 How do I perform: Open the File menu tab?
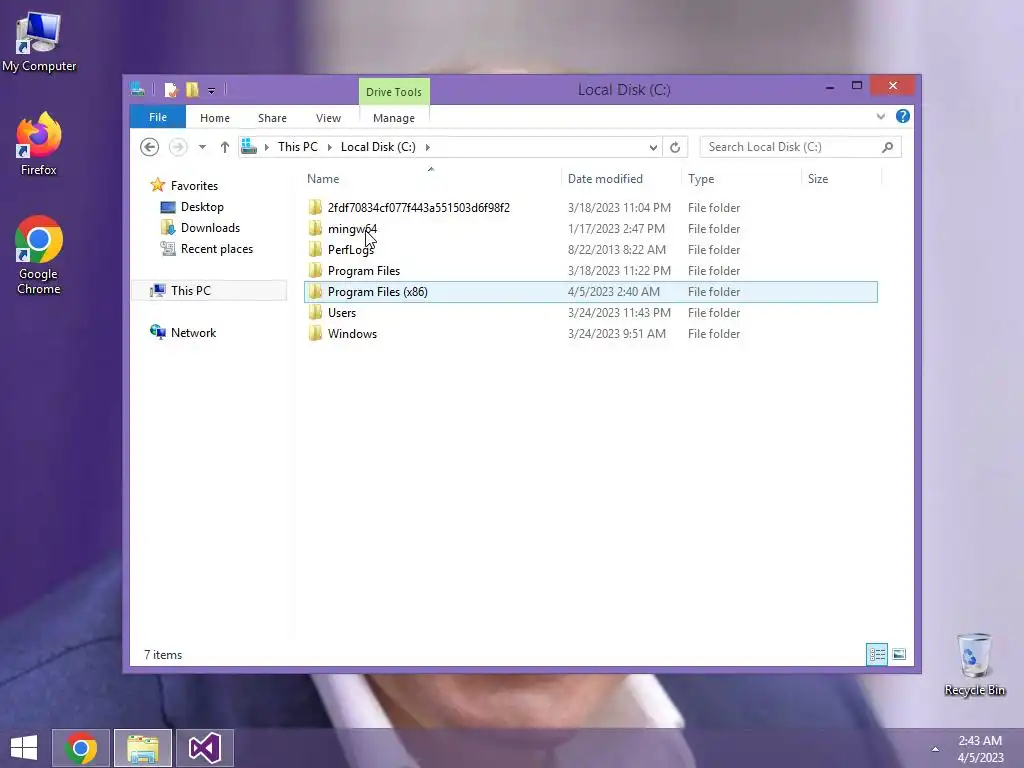[x=158, y=118]
